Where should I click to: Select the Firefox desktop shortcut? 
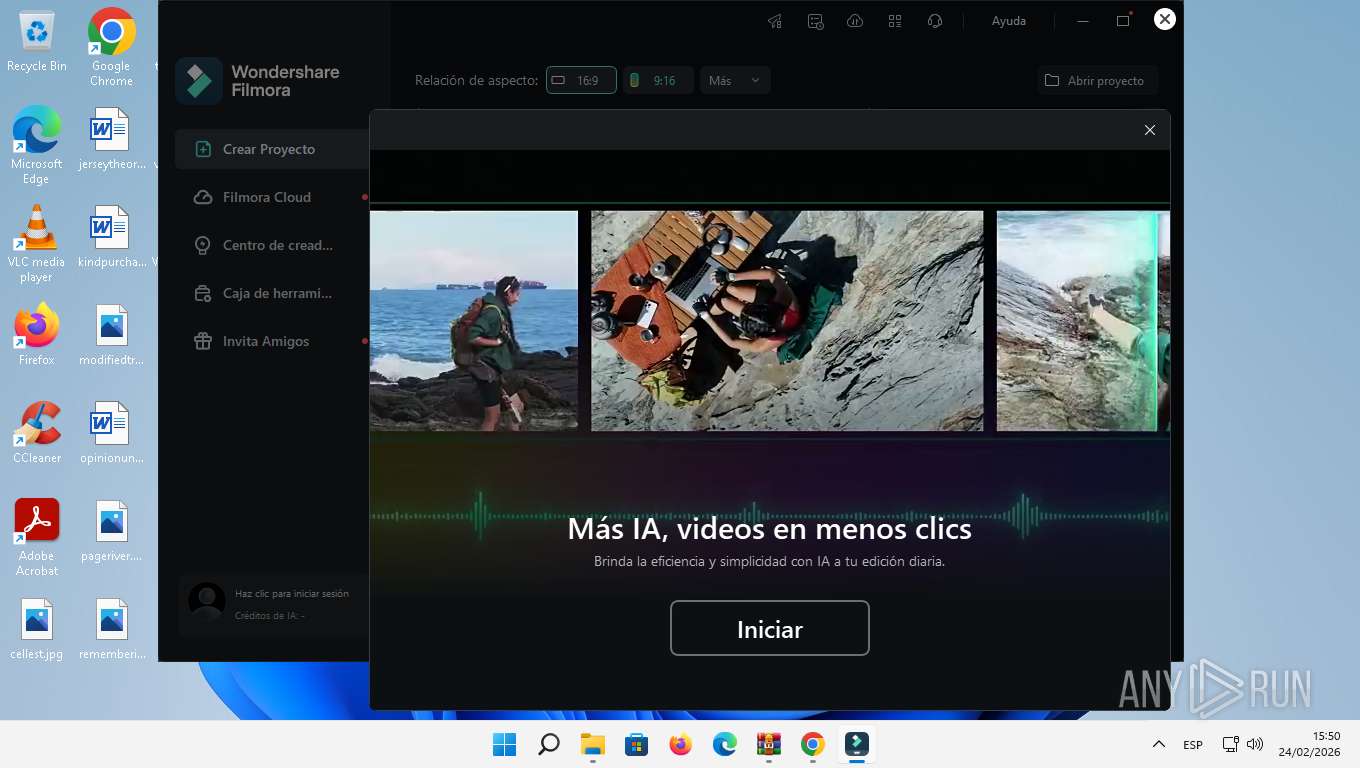pos(37,334)
